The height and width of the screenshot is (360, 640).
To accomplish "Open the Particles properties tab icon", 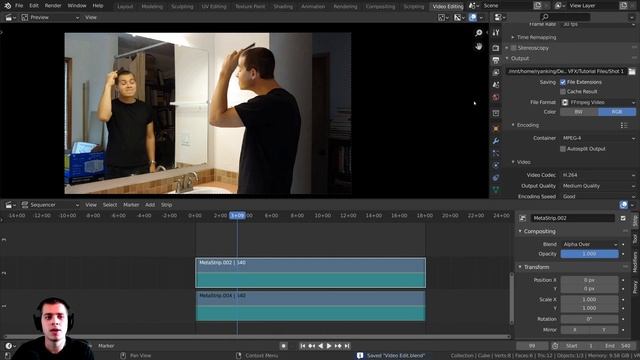I will coord(496,153).
